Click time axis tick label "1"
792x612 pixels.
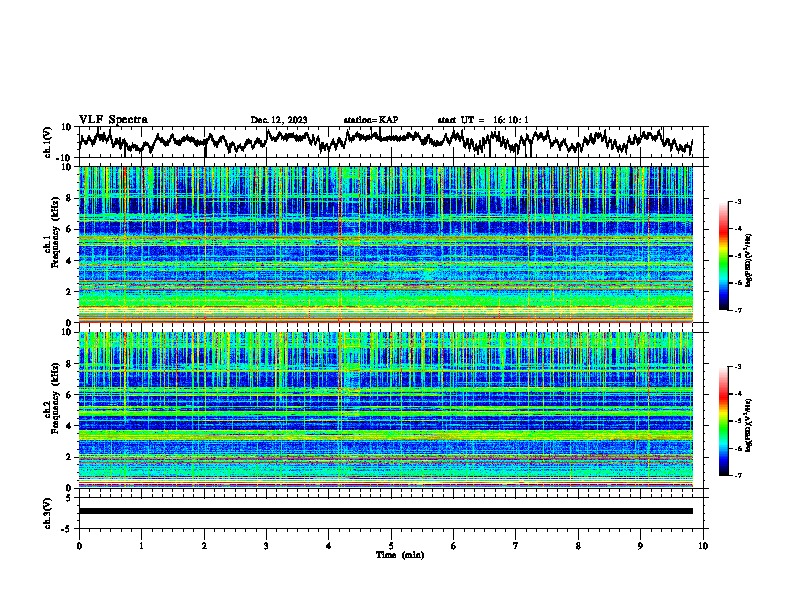coord(141,546)
